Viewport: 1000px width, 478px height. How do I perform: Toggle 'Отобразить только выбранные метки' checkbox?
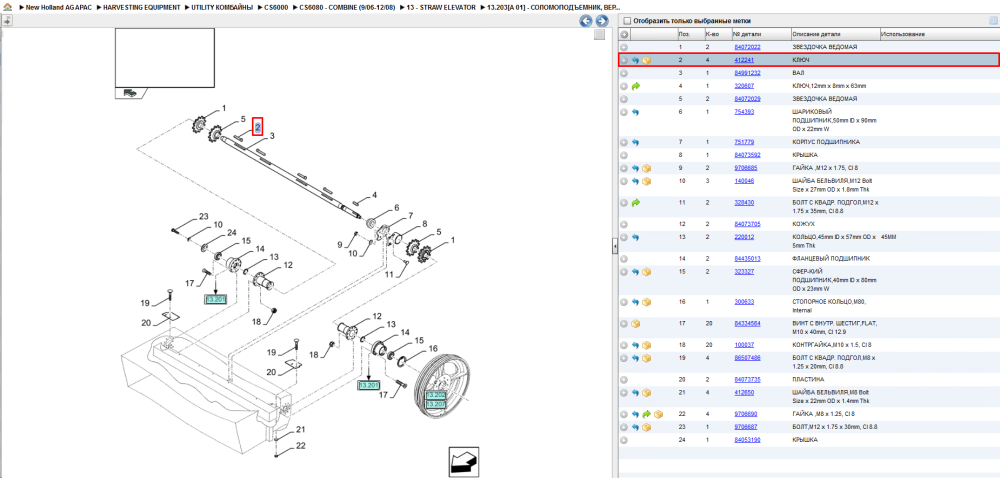point(628,21)
